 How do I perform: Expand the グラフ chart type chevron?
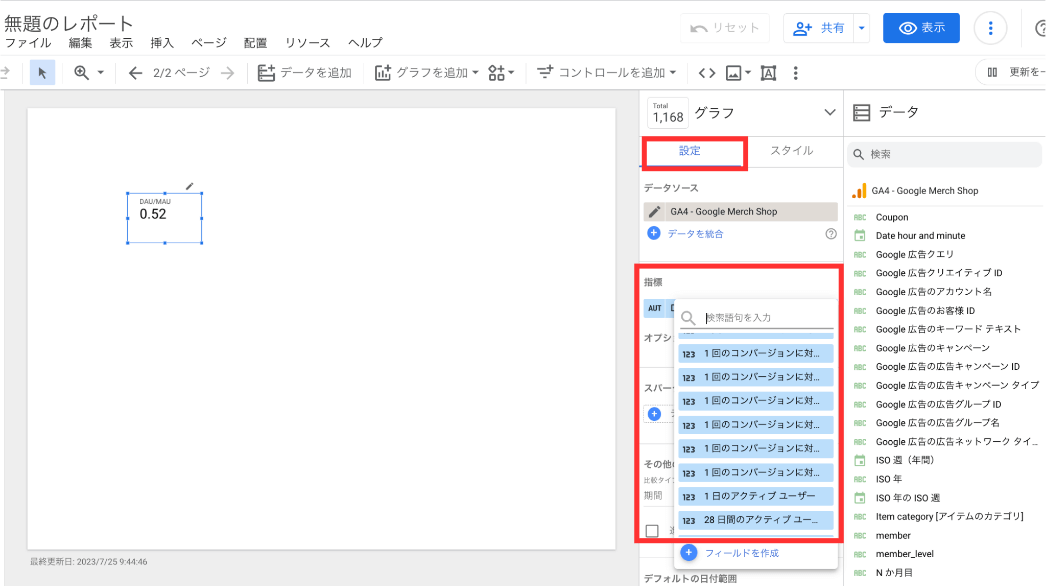[829, 112]
